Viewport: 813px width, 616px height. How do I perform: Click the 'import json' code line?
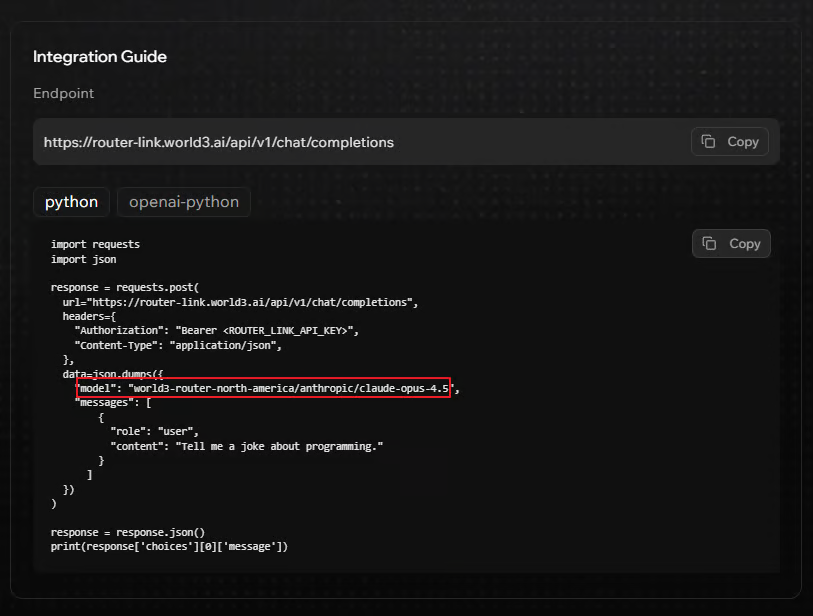coord(83,259)
